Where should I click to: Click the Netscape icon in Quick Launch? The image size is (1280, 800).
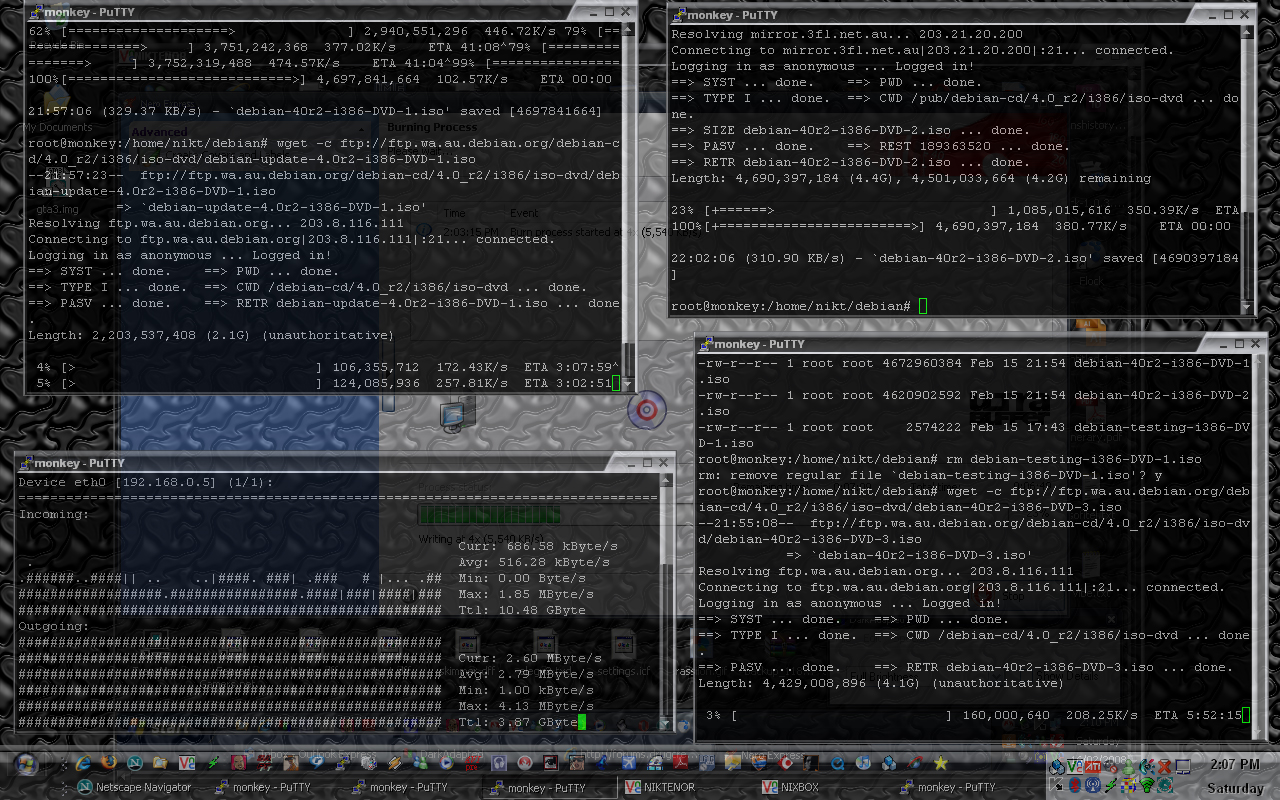click(x=134, y=763)
